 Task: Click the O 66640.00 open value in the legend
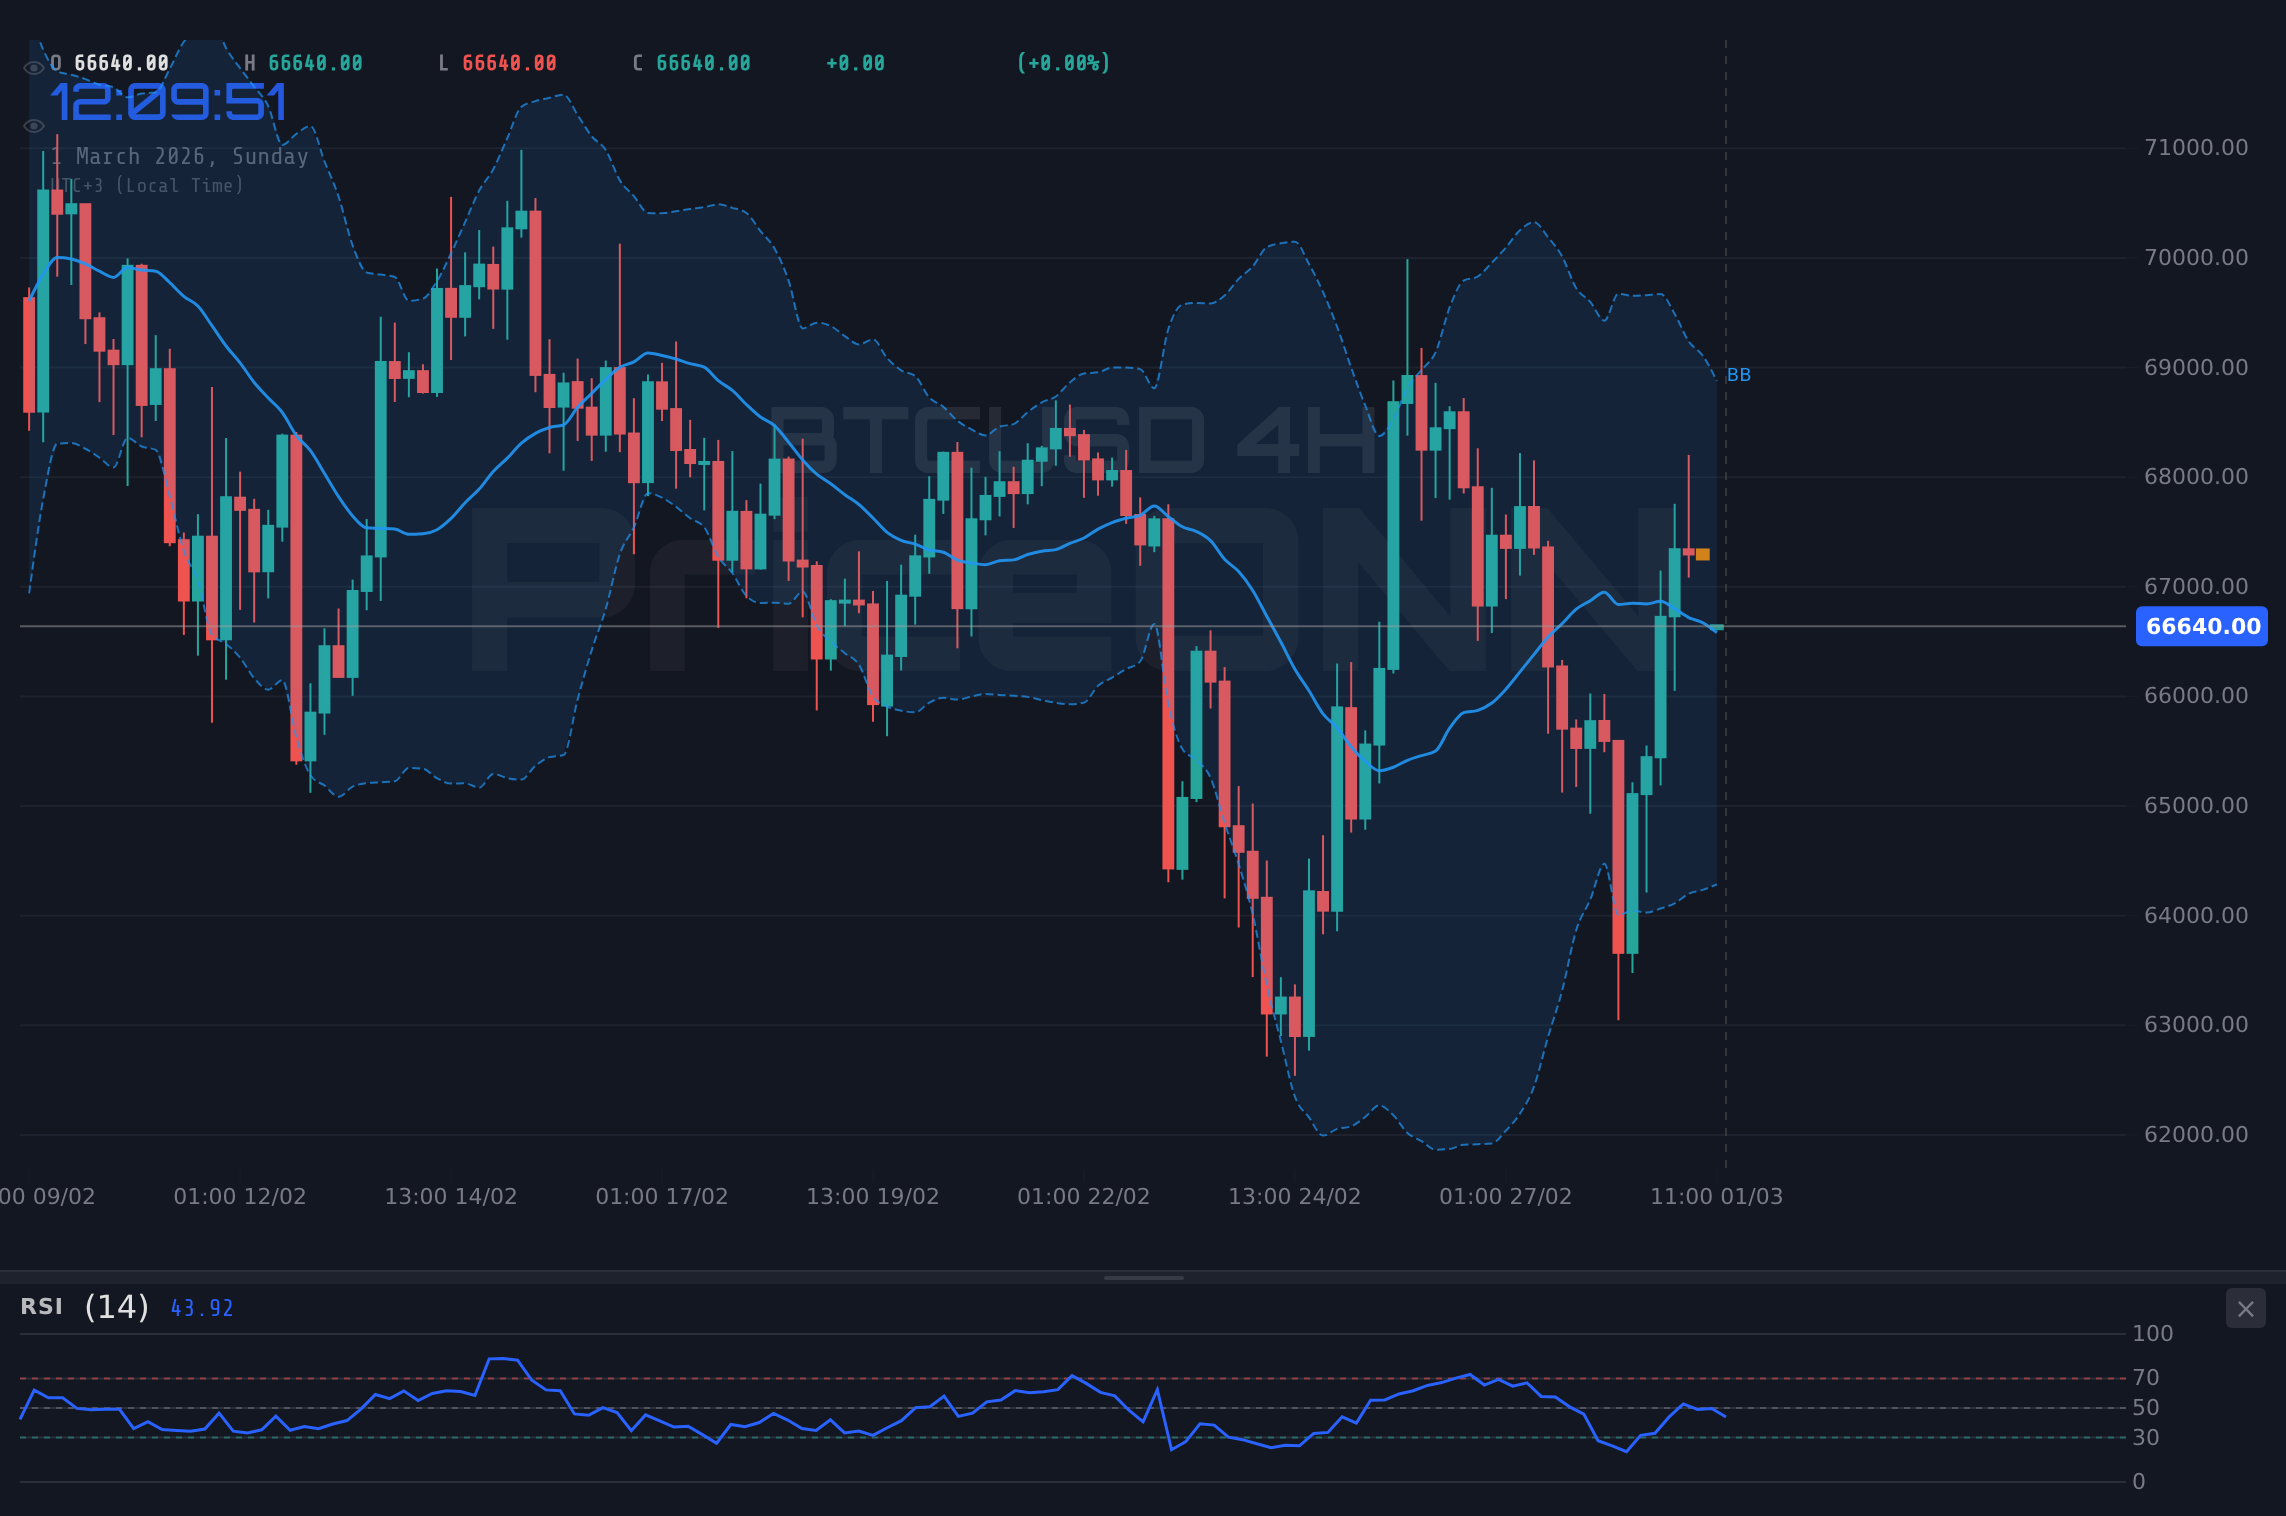[x=106, y=61]
